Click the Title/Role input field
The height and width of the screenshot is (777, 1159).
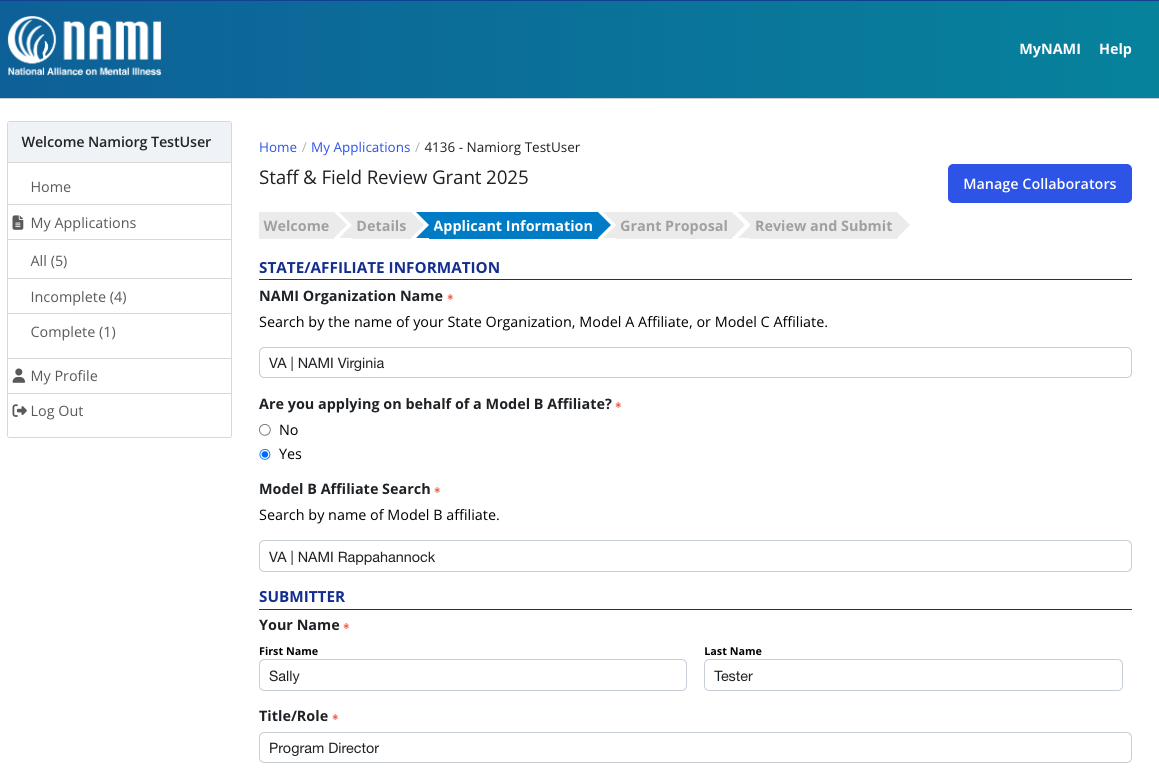coord(695,747)
